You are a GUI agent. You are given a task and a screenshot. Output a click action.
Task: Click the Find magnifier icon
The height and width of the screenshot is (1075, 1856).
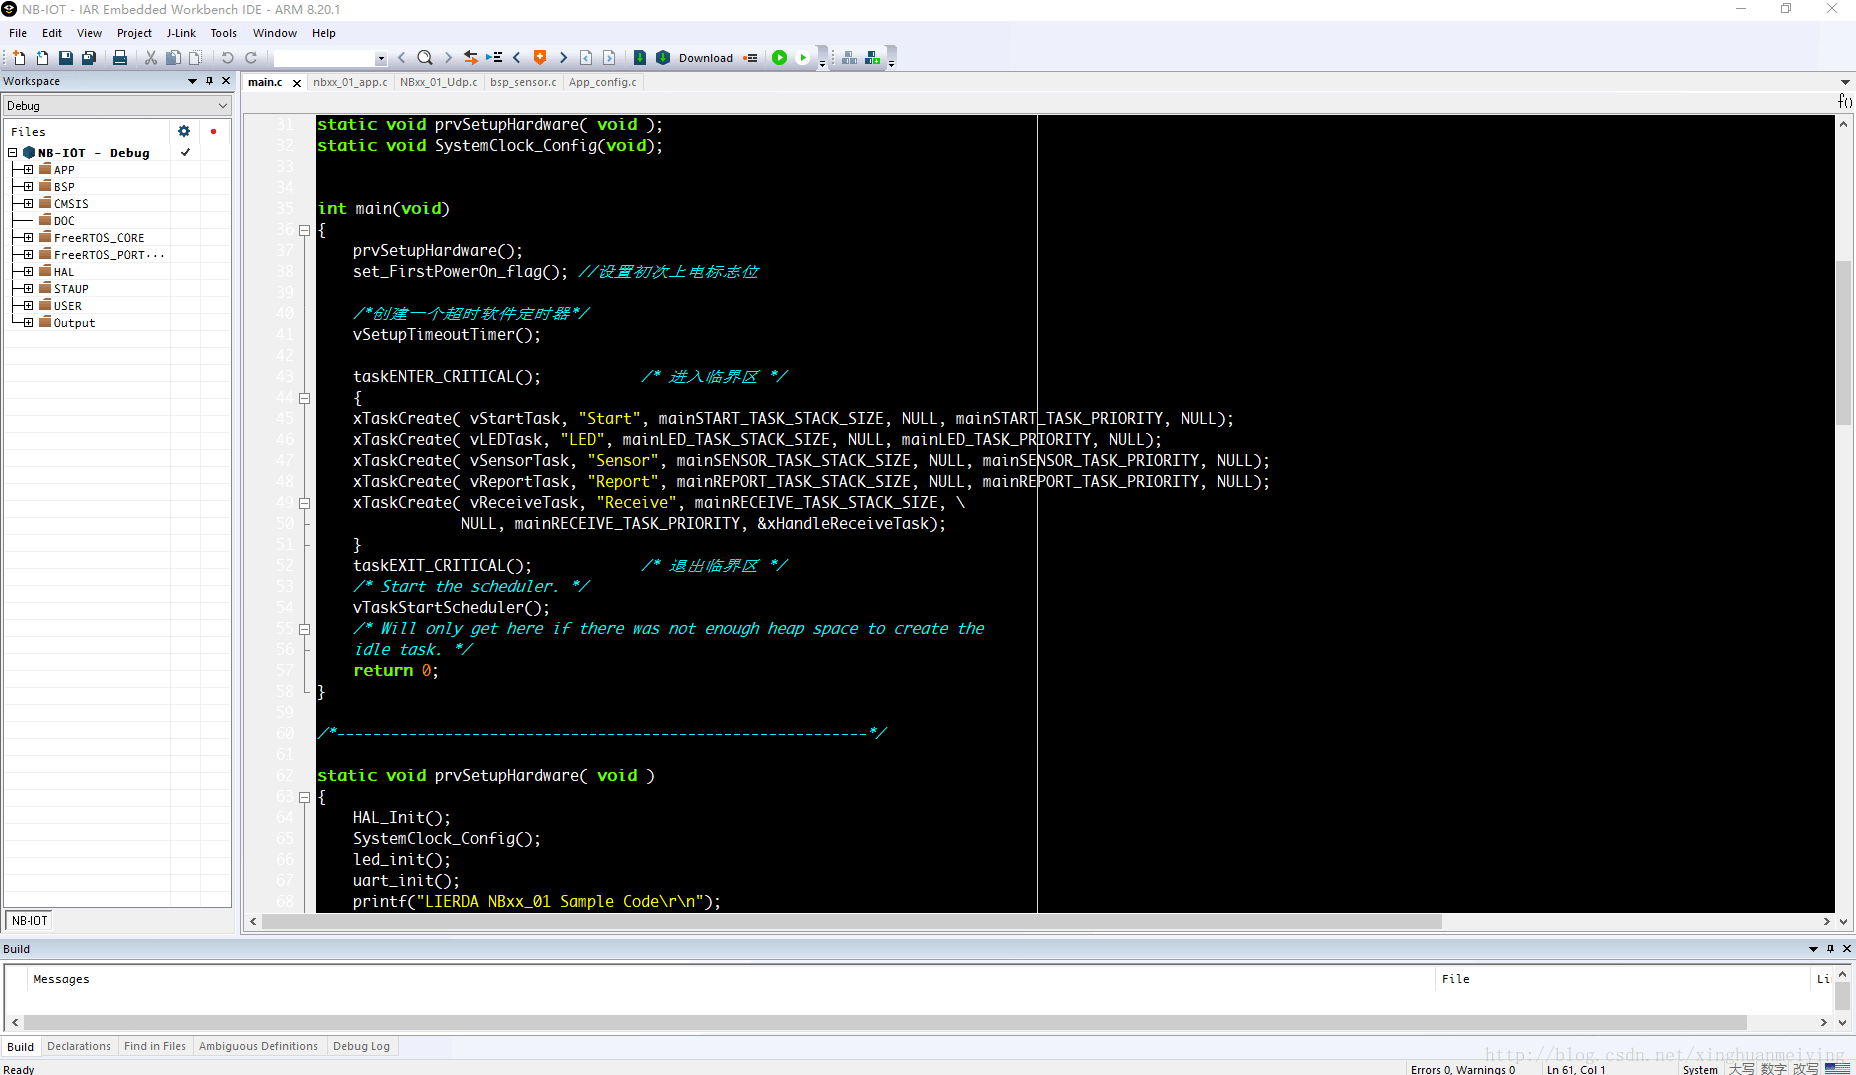coord(425,58)
